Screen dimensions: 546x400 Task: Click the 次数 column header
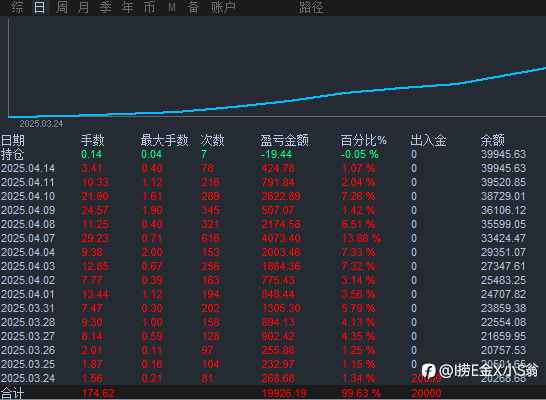212,140
